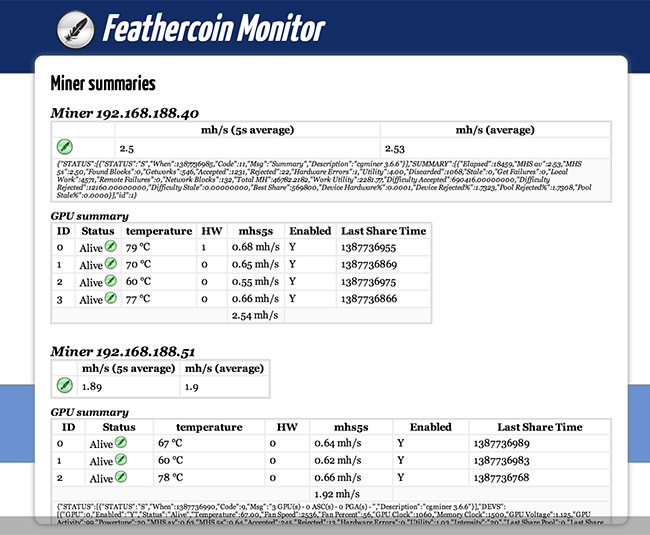Click the Last Share Time header in first GPU table
This screenshot has height=535, width=650.
(x=383, y=231)
